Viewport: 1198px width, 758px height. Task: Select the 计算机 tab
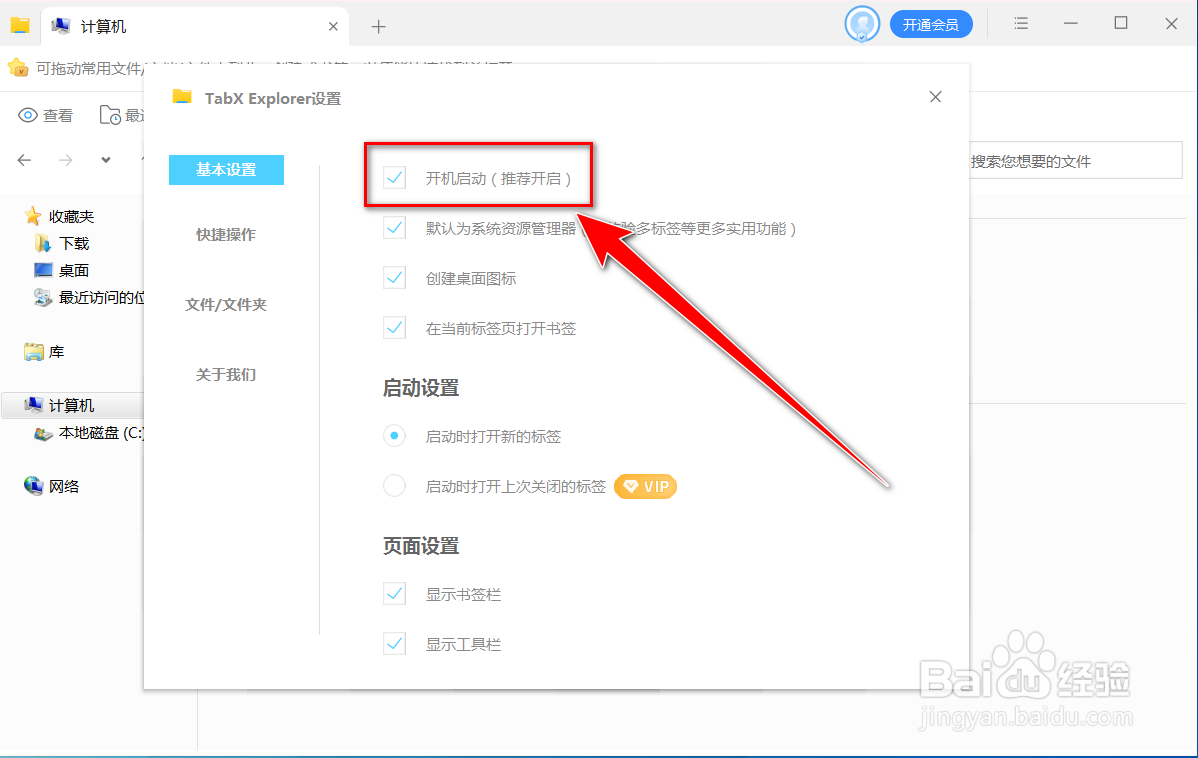coord(195,27)
